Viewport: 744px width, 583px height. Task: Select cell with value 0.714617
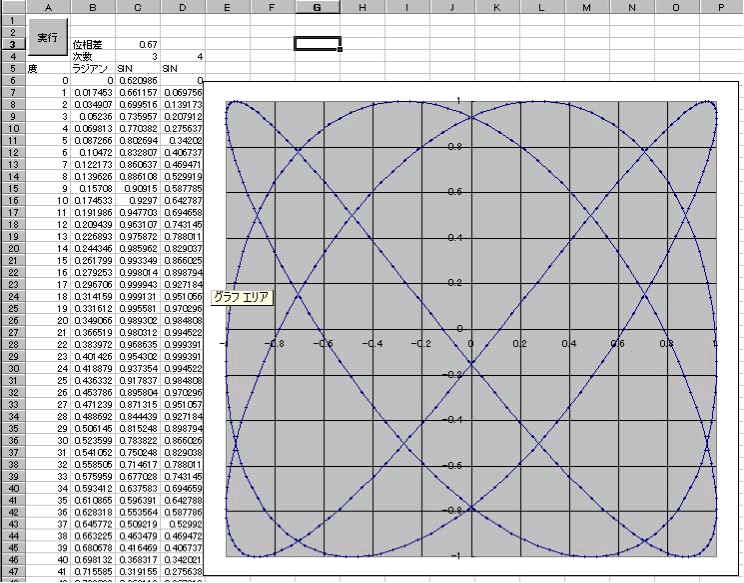pos(138,465)
